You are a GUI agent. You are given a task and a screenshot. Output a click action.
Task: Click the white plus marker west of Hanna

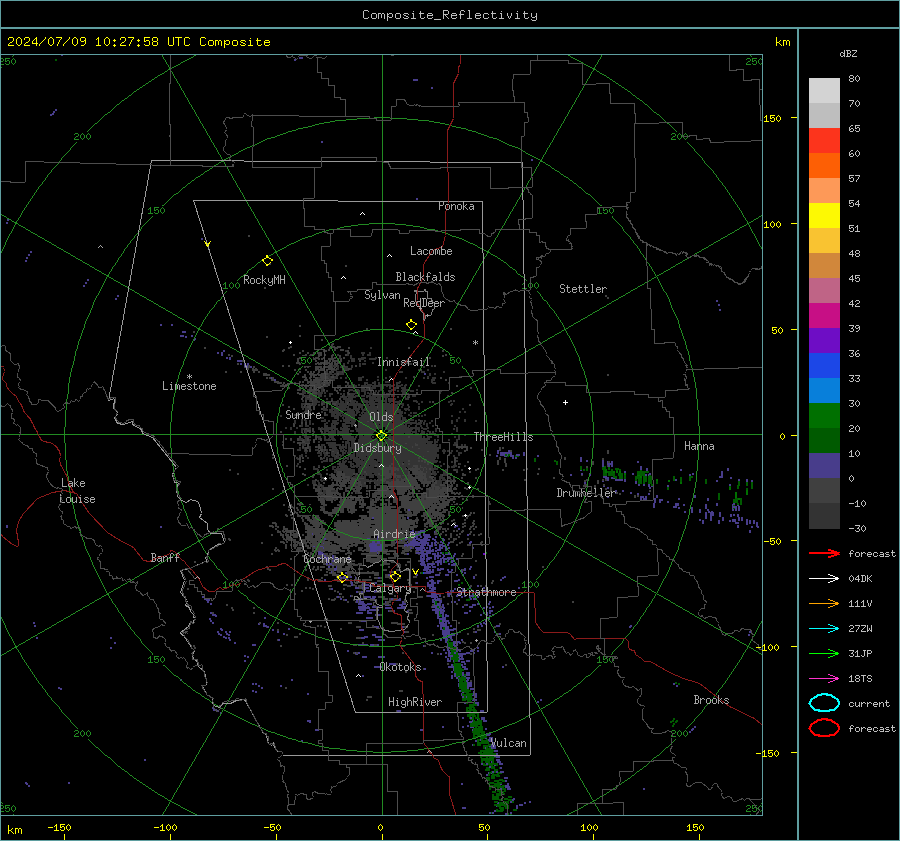coord(565,402)
